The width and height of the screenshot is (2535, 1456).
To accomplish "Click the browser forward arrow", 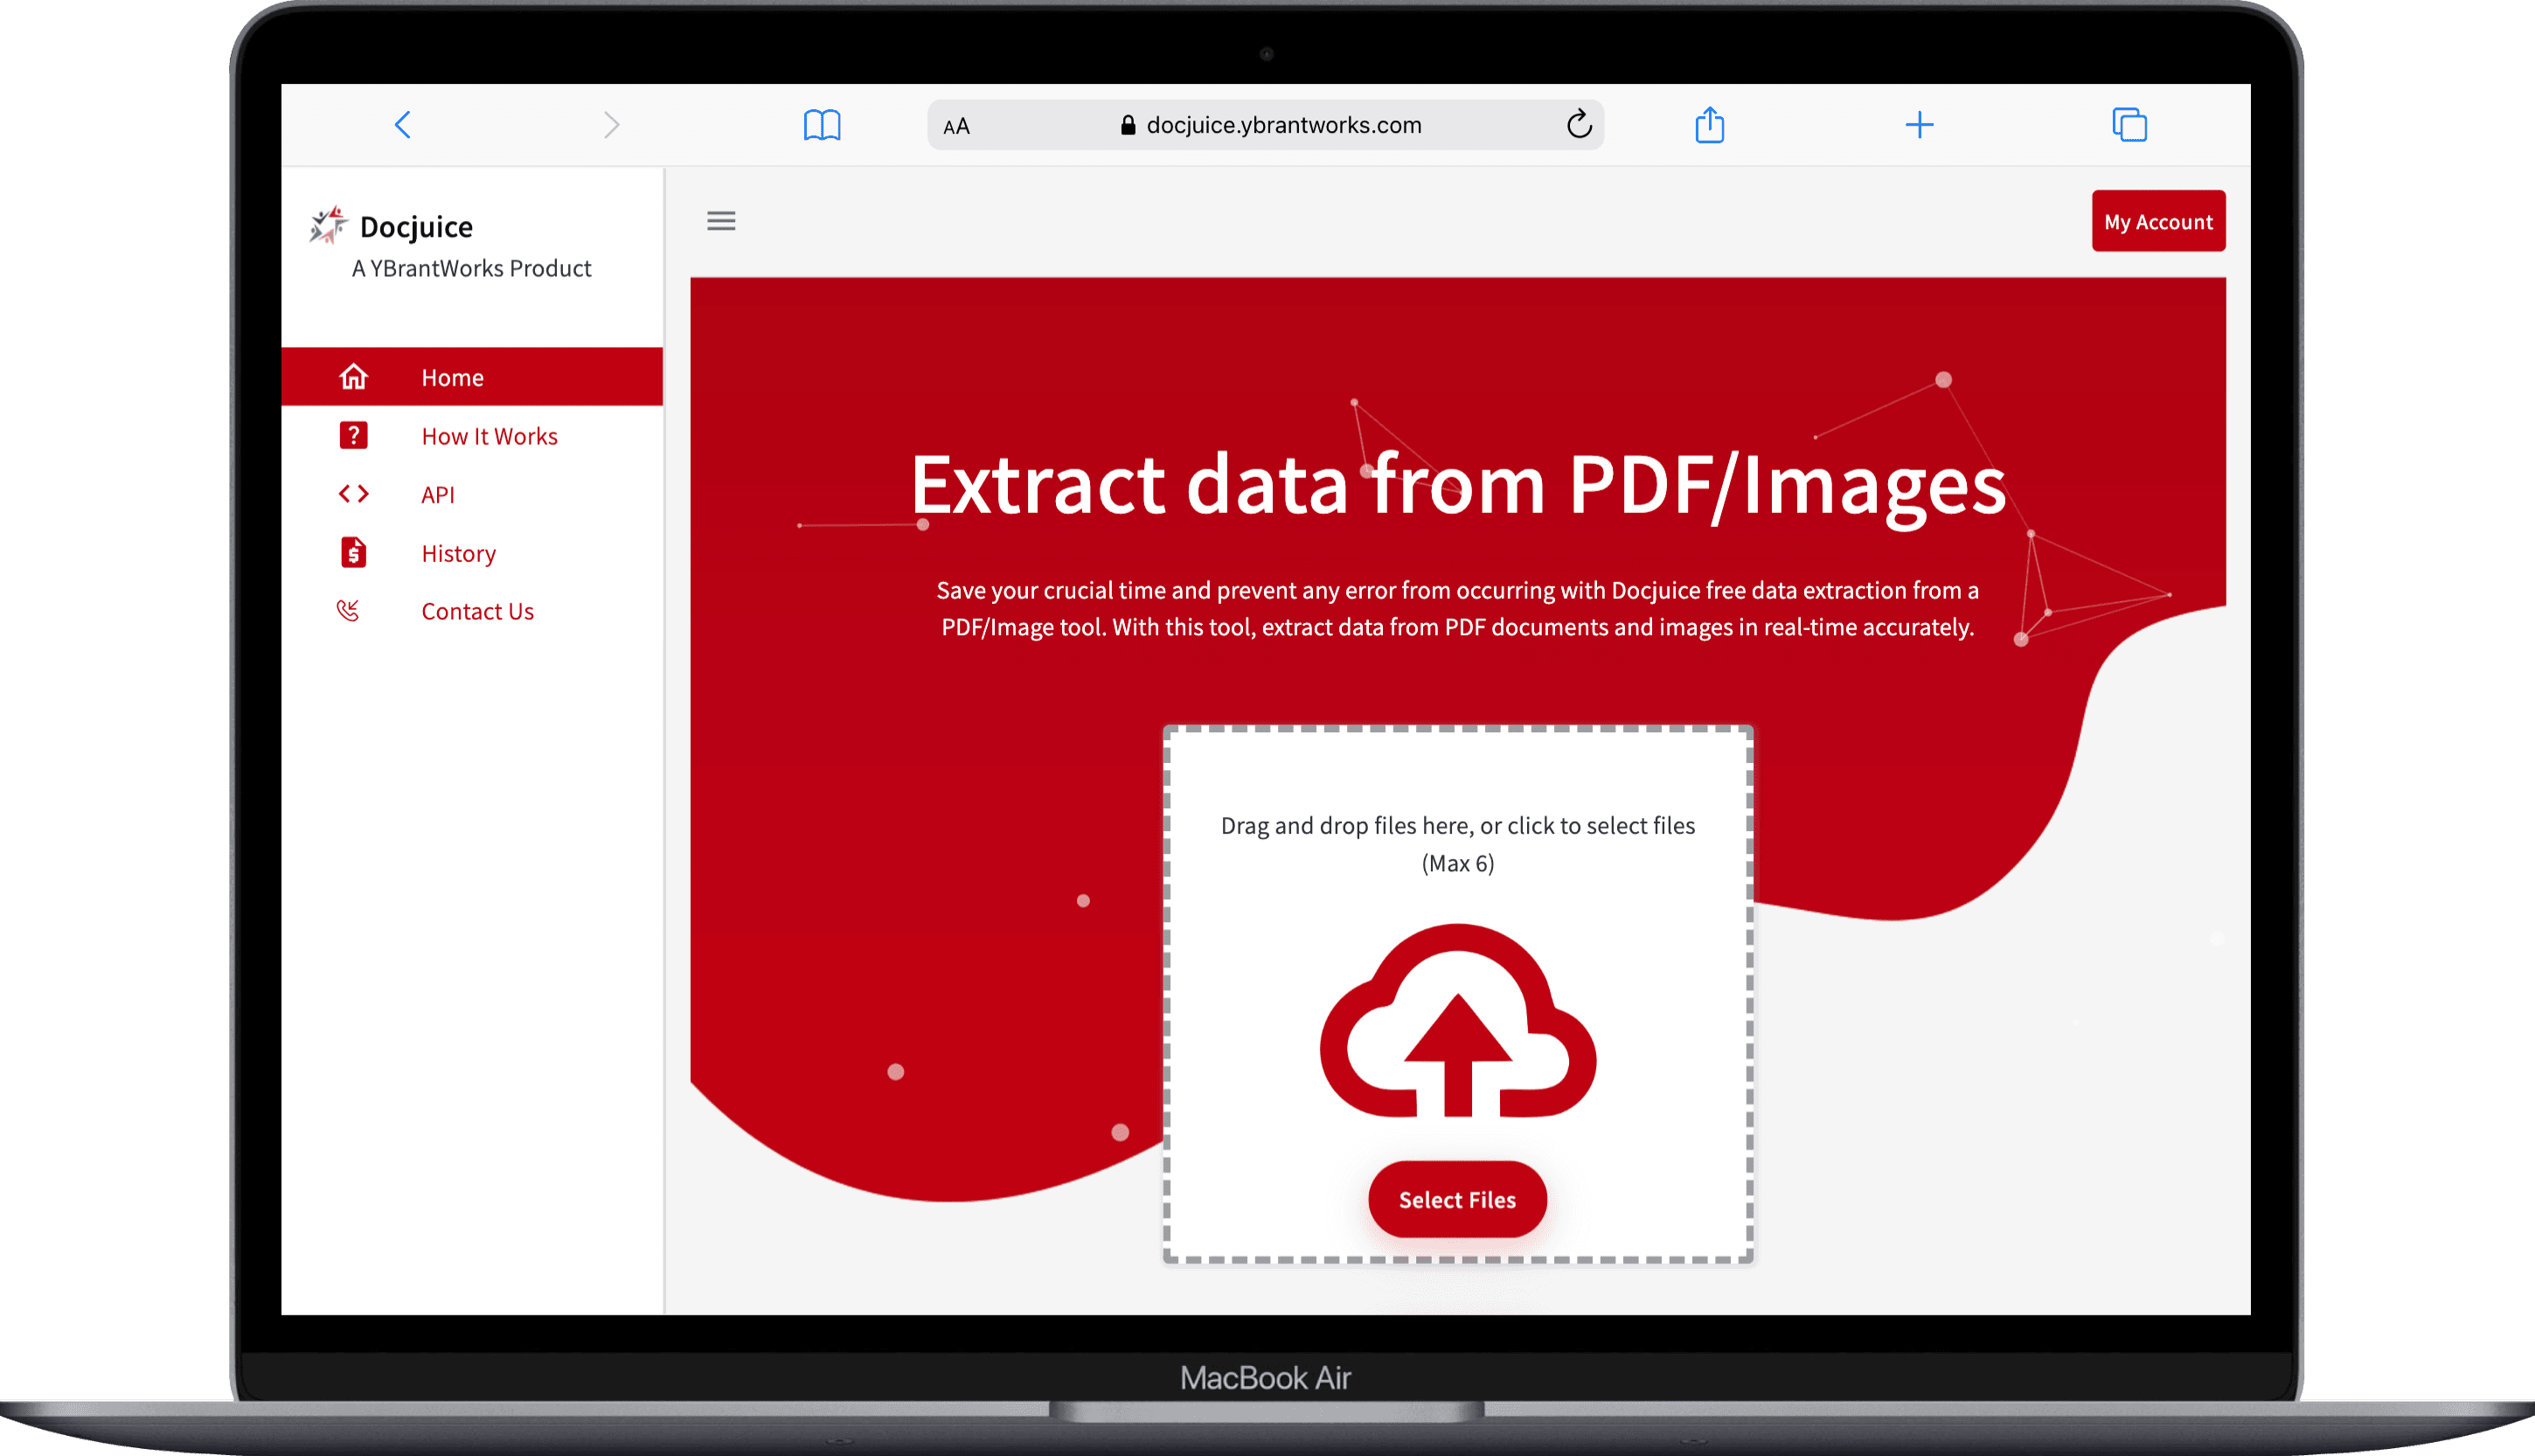I will click(612, 125).
